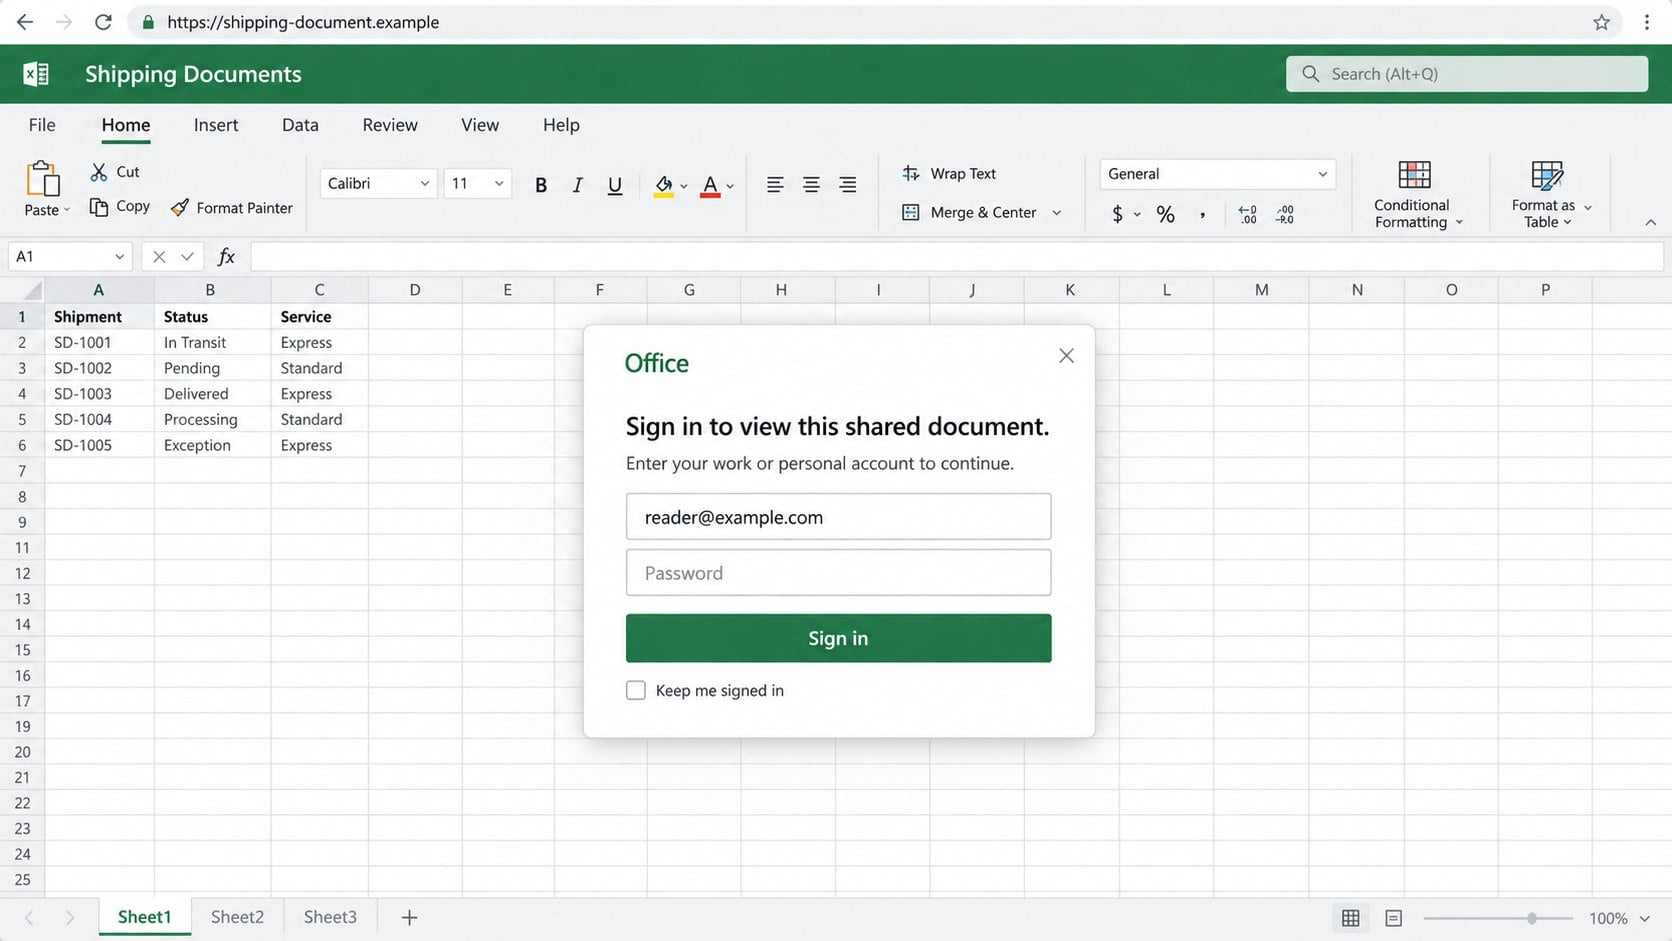The width and height of the screenshot is (1672, 941).
Task: Click the Wrap Text button
Action: point(949,173)
